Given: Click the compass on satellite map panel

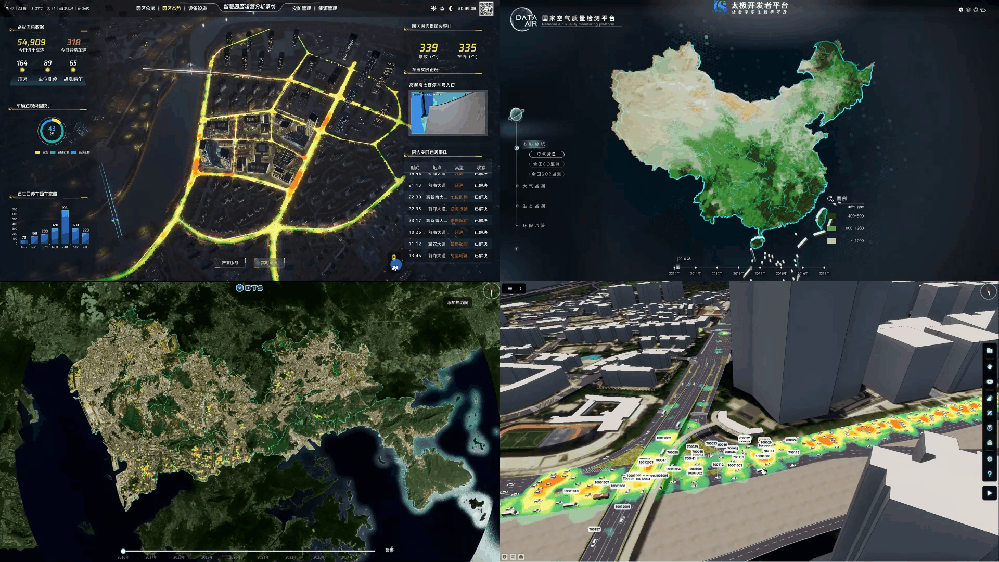Looking at the screenshot, I should coord(491,292).
